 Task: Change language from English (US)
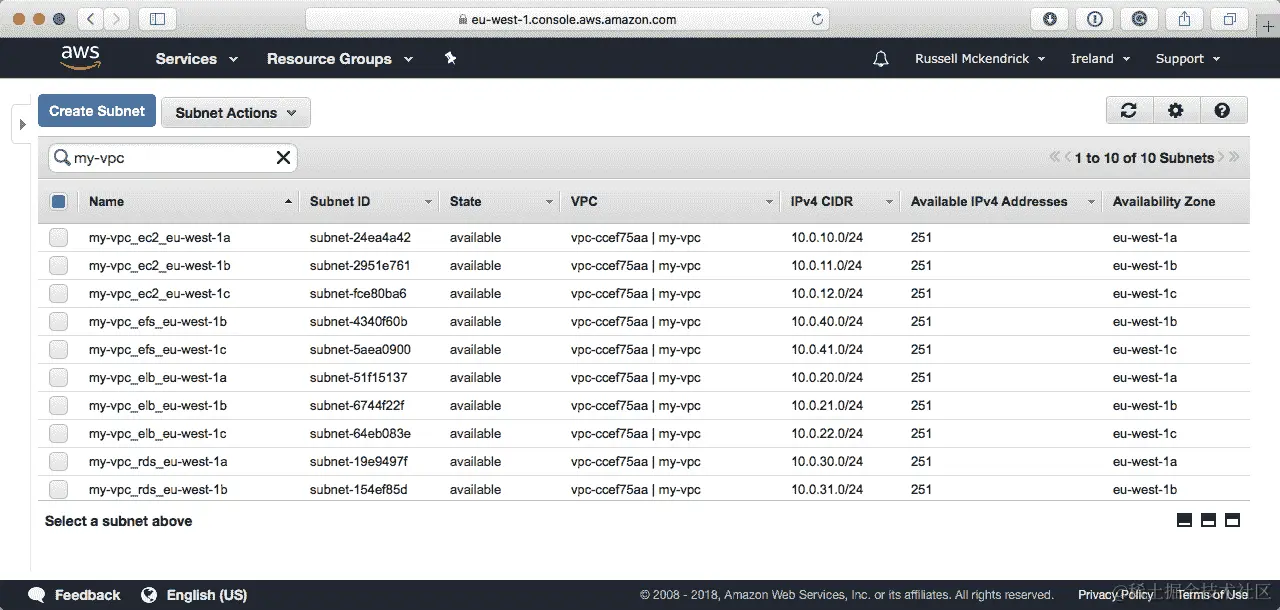(x=206, y=595)
